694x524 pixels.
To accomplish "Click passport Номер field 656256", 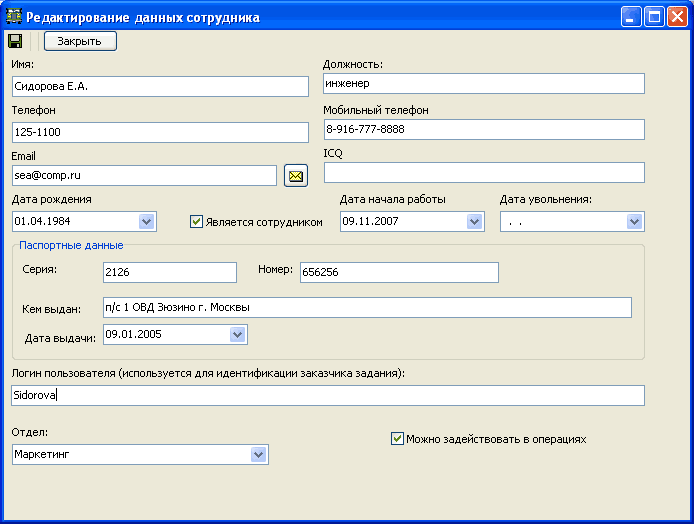I will [399, 272].
